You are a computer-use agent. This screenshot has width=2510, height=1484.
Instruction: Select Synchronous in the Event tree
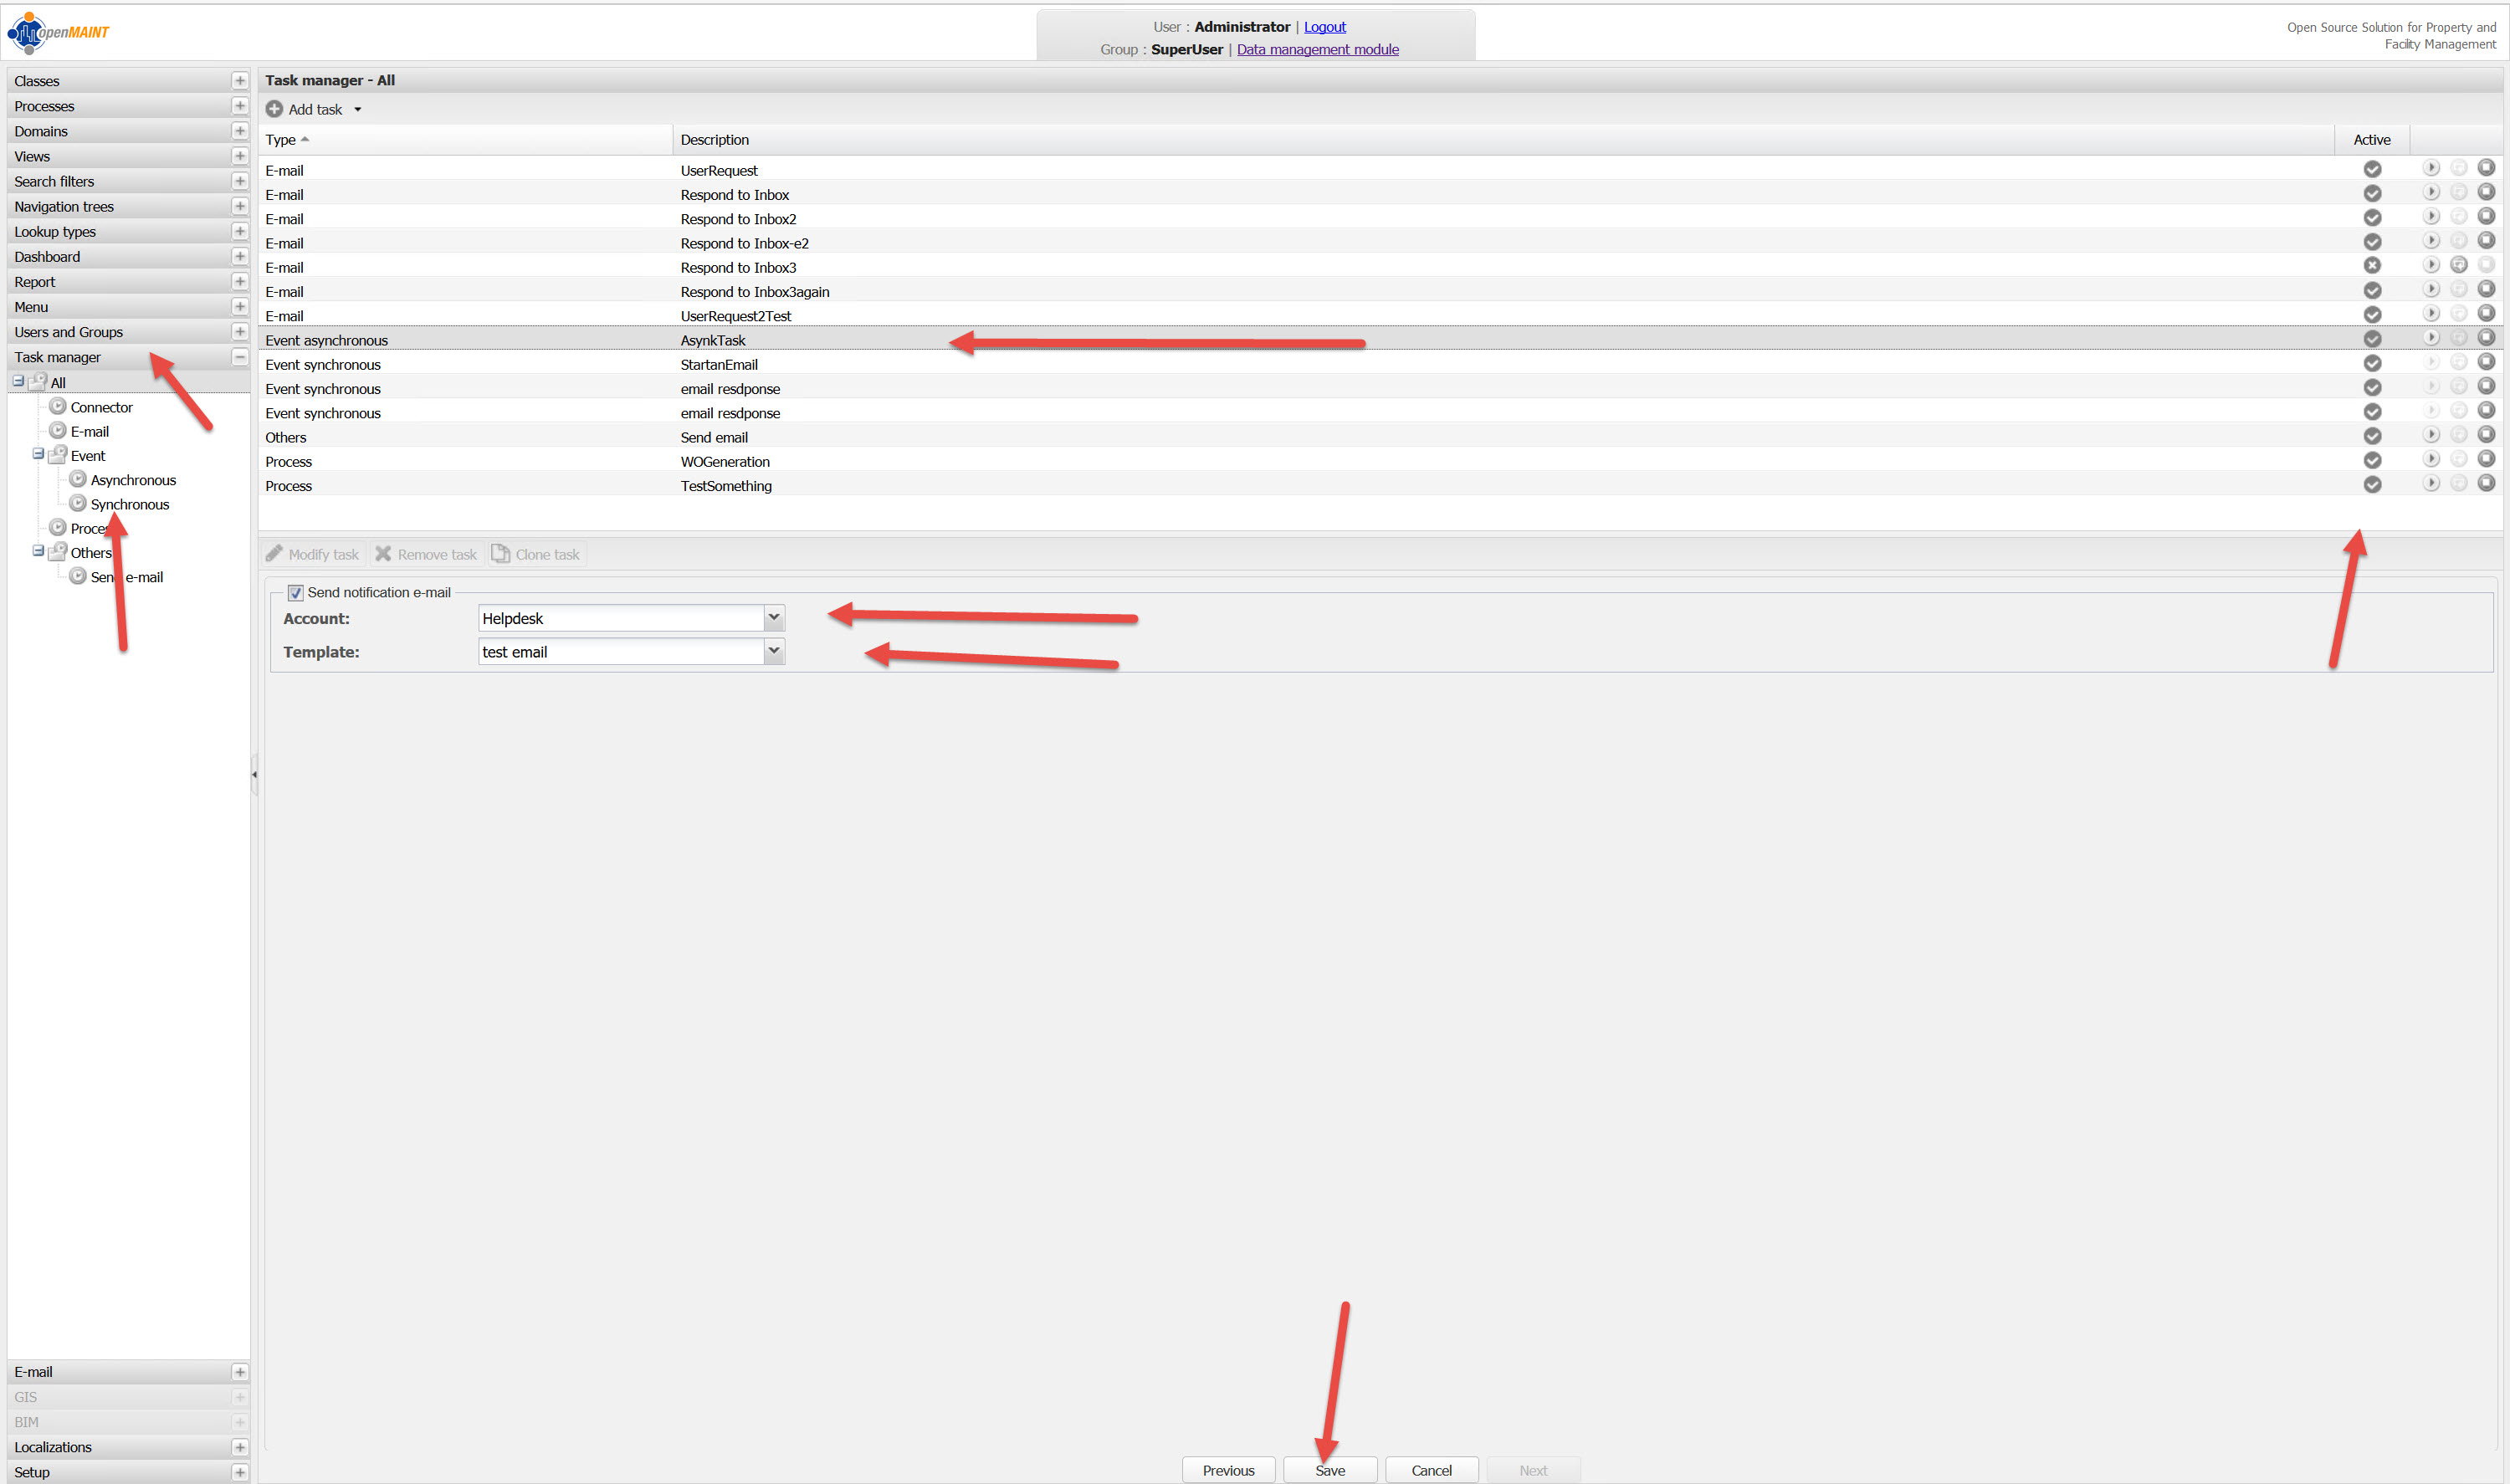click(130, 504)
